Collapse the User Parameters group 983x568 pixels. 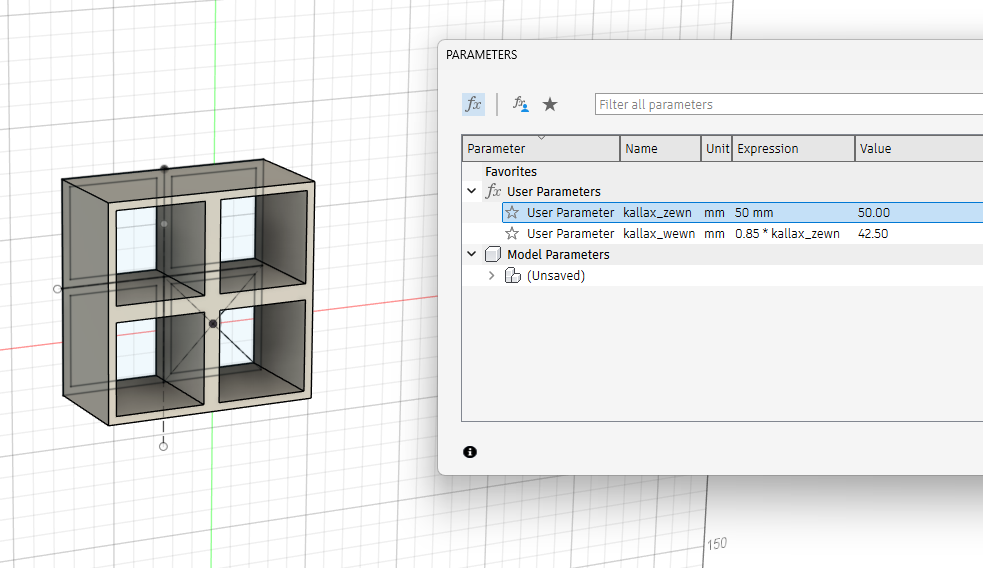pos(471,191)
